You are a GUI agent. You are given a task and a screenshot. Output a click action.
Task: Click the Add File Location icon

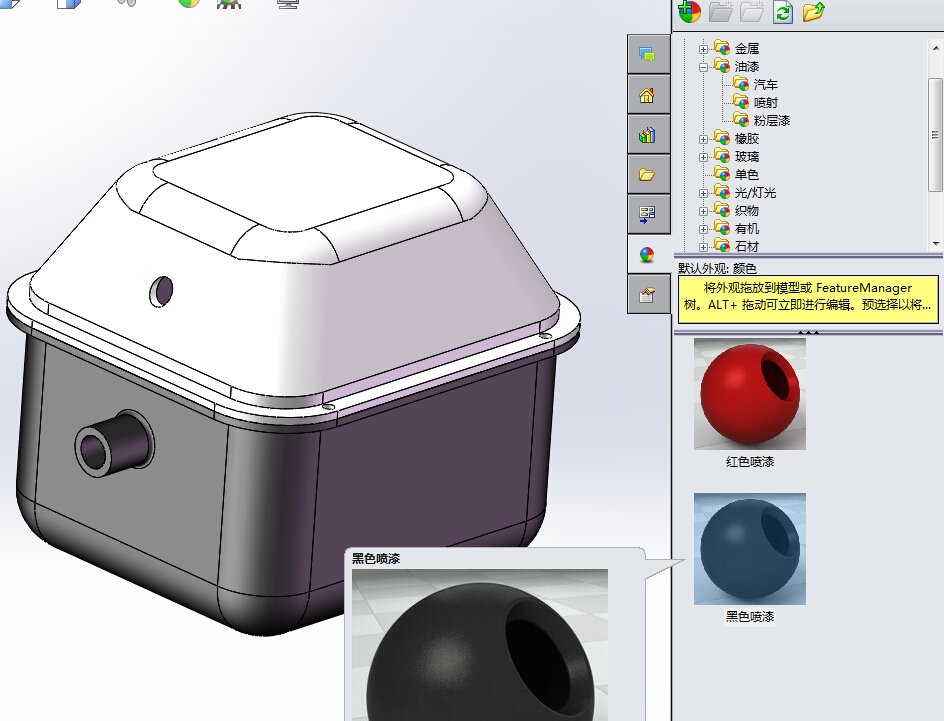coord(689,11)
